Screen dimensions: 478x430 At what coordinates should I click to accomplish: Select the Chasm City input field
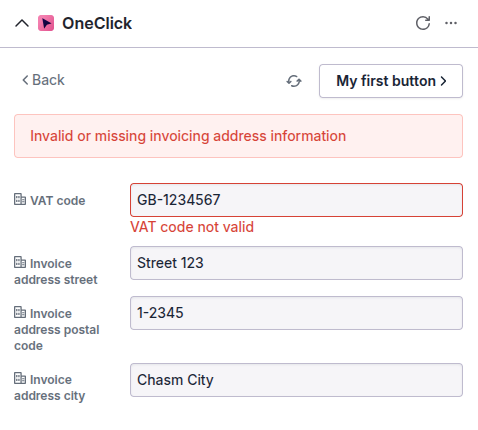[x=296, y=380]
